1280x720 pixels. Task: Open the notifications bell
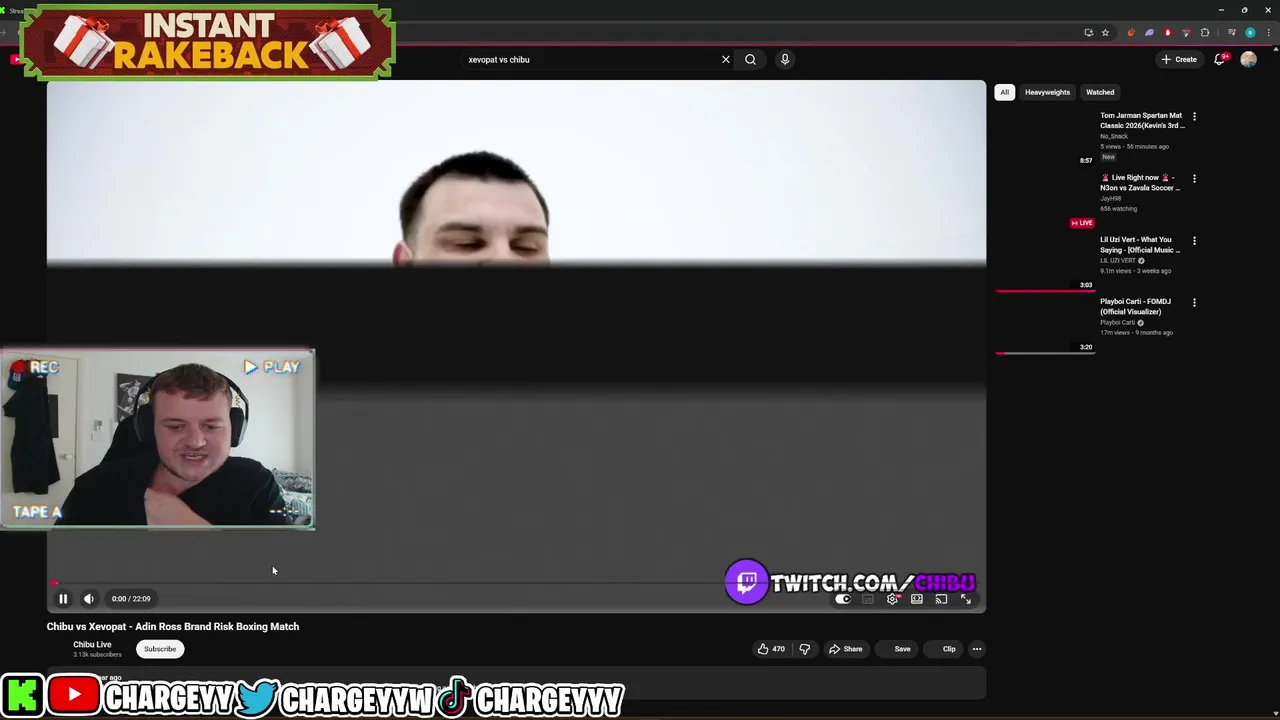click(x=1219, y=59)
